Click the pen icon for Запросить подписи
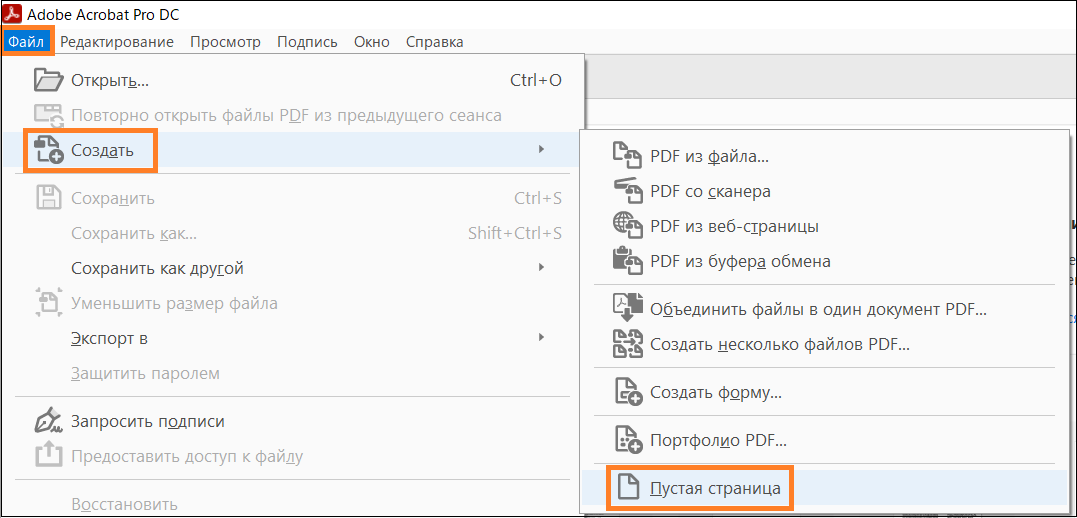Screen dimensions: 1077x518 [49, 421]
